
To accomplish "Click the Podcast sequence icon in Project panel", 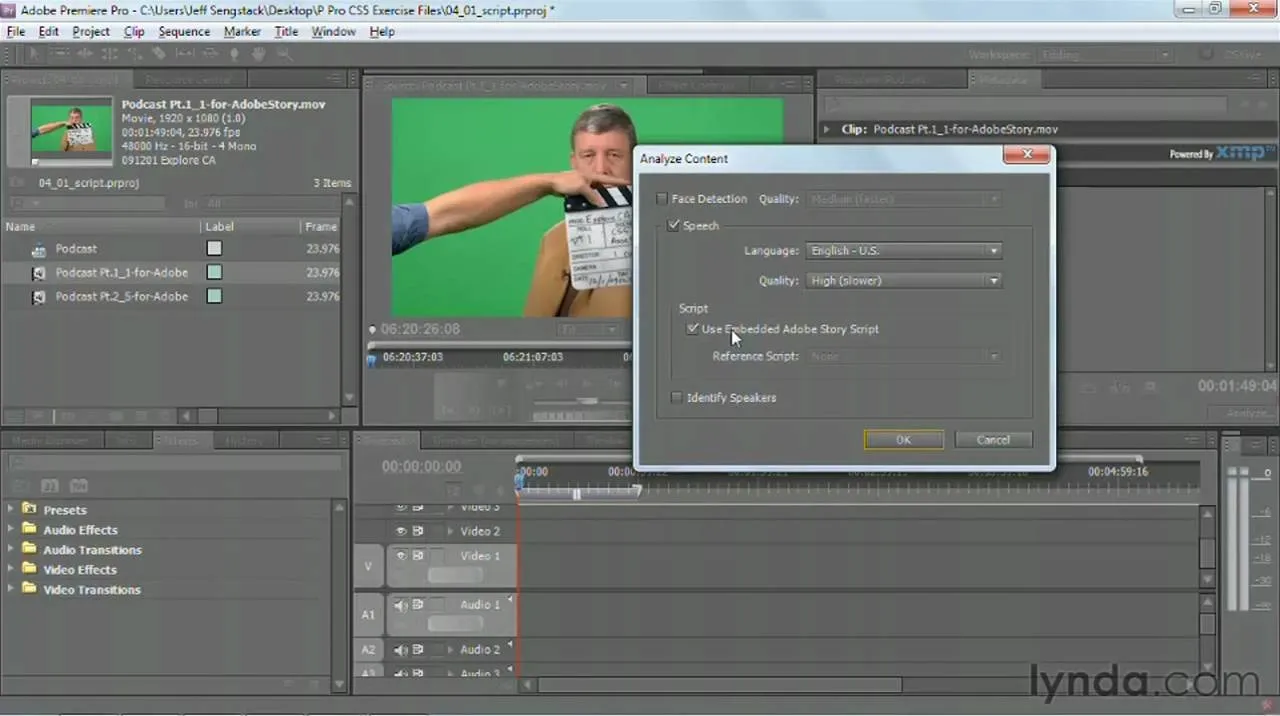I will [39, 249].
